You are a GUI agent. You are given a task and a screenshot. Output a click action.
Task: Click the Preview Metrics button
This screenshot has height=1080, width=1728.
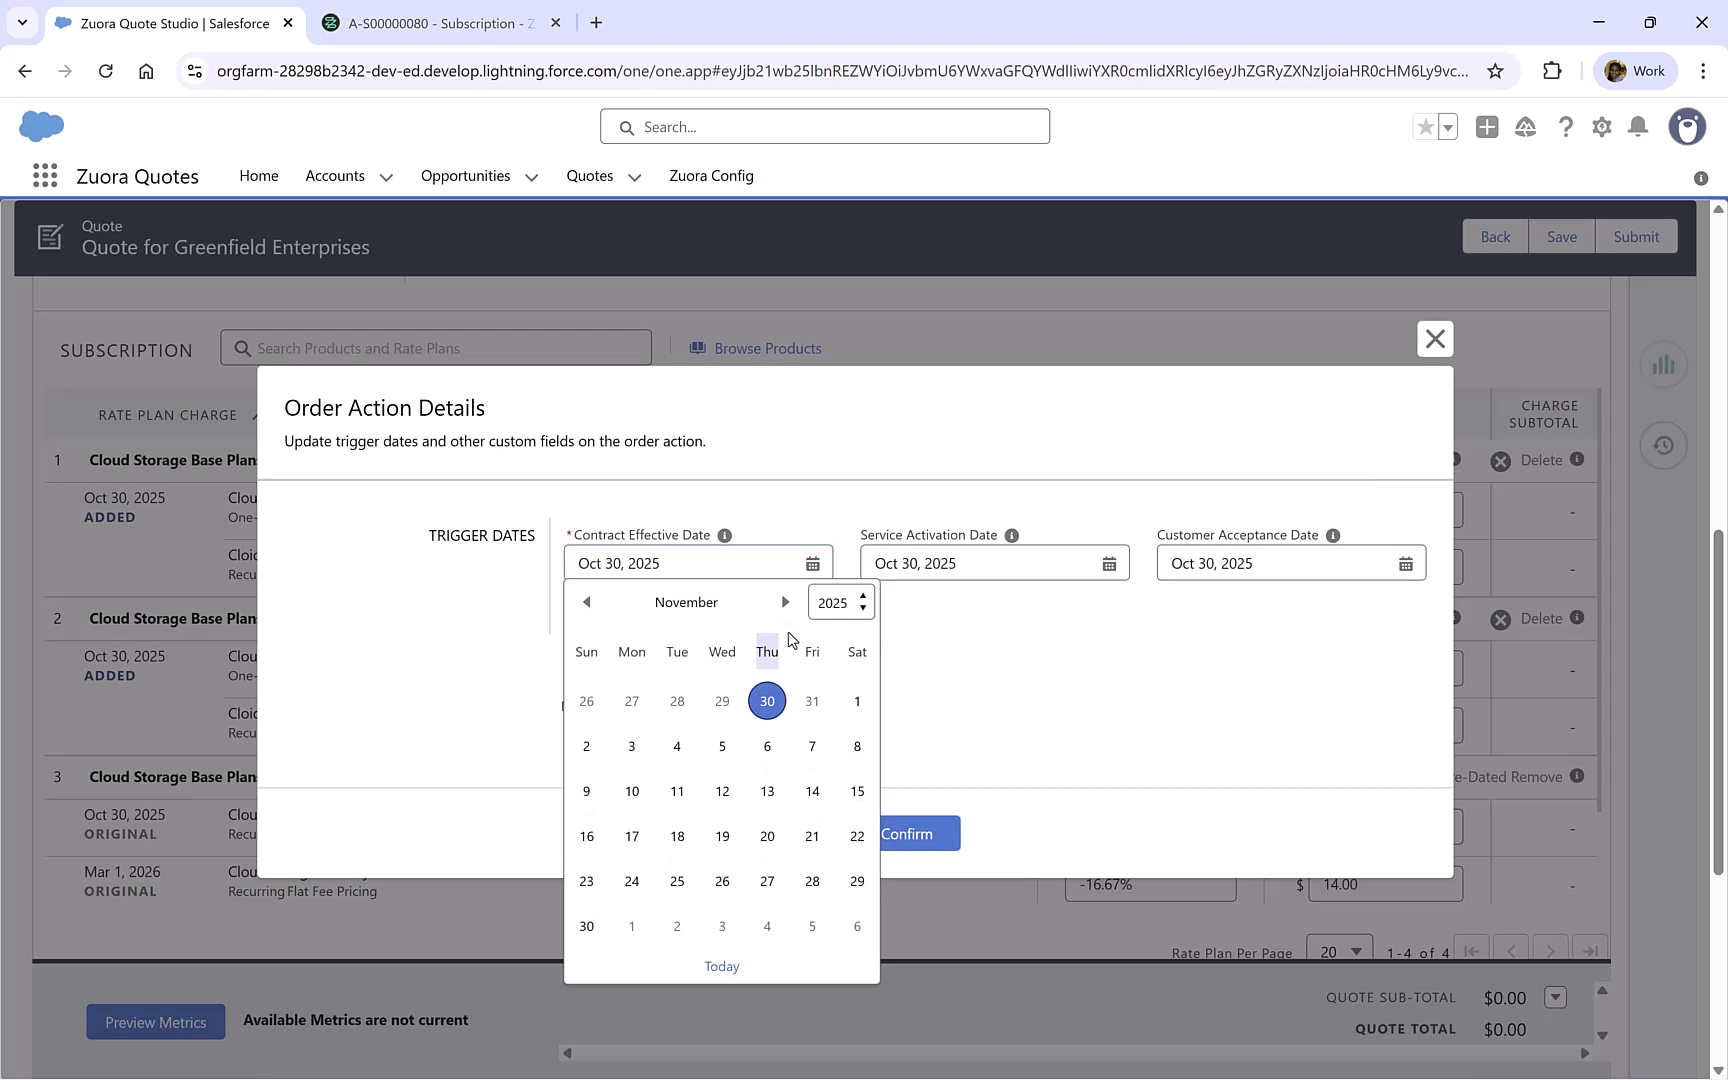click(155, 1021)
